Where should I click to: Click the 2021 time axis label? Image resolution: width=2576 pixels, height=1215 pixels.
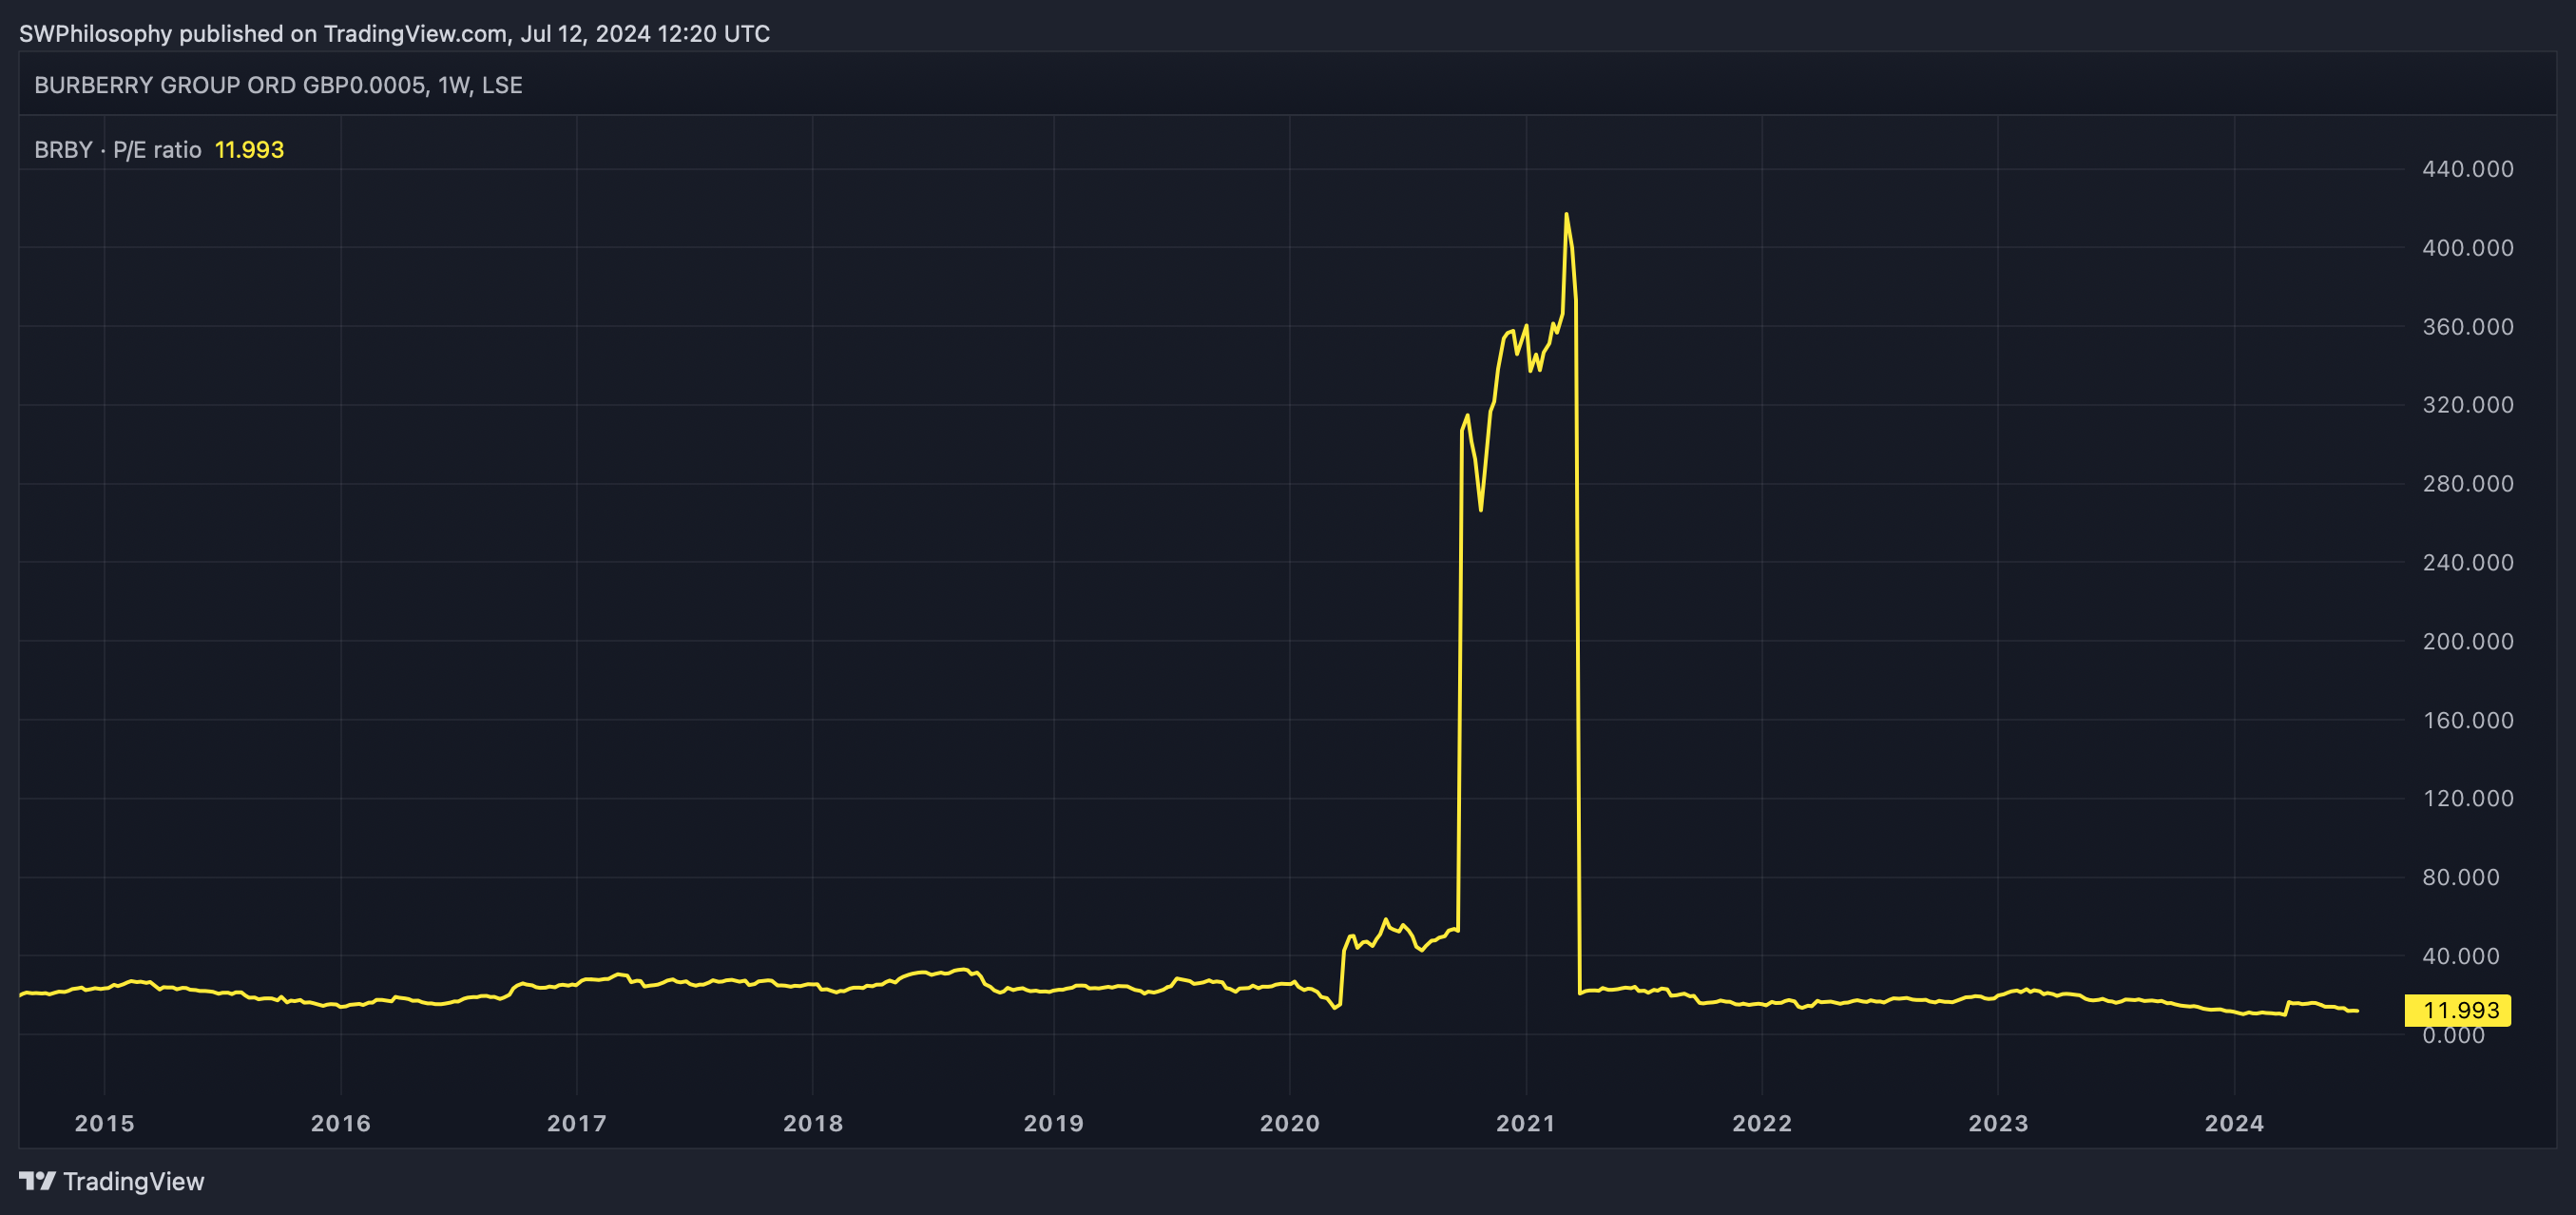click(x=1525, y=1123)
